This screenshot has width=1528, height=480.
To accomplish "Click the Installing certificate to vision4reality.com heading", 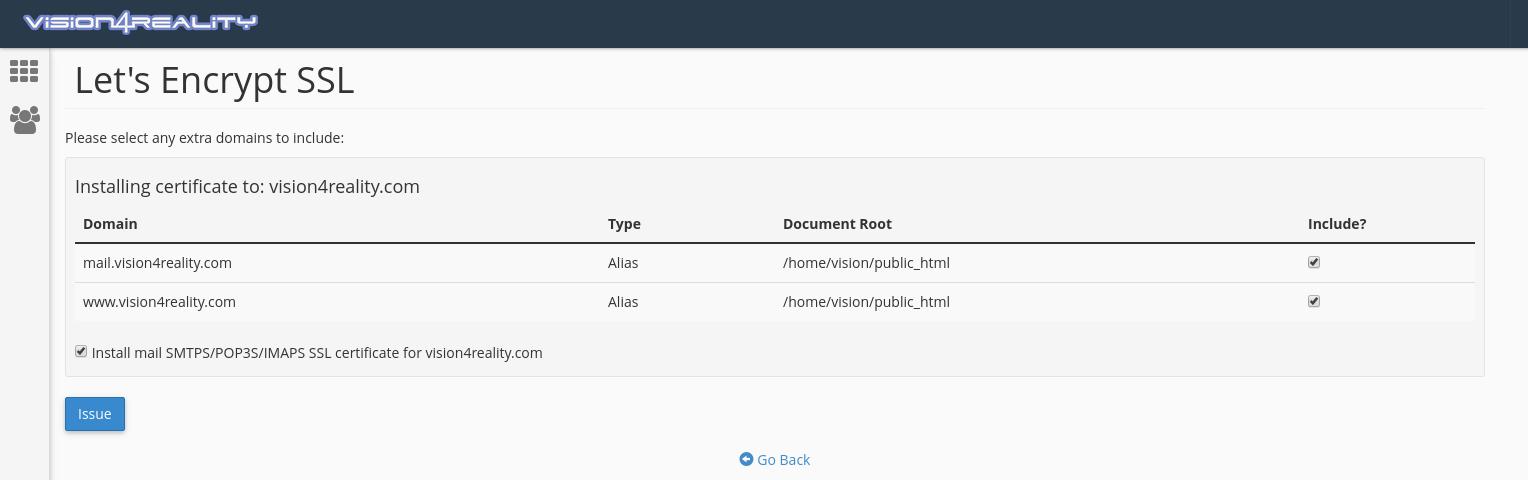I will pos(247,187).
